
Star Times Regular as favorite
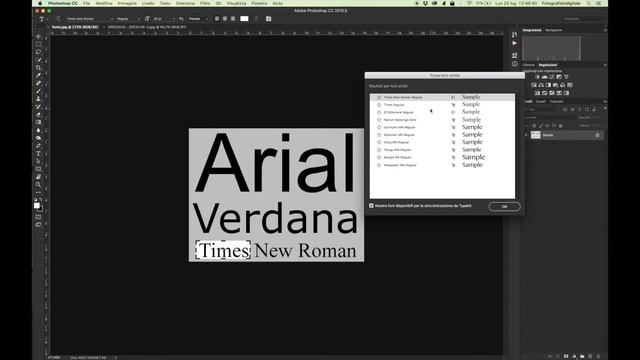(379, 105)
